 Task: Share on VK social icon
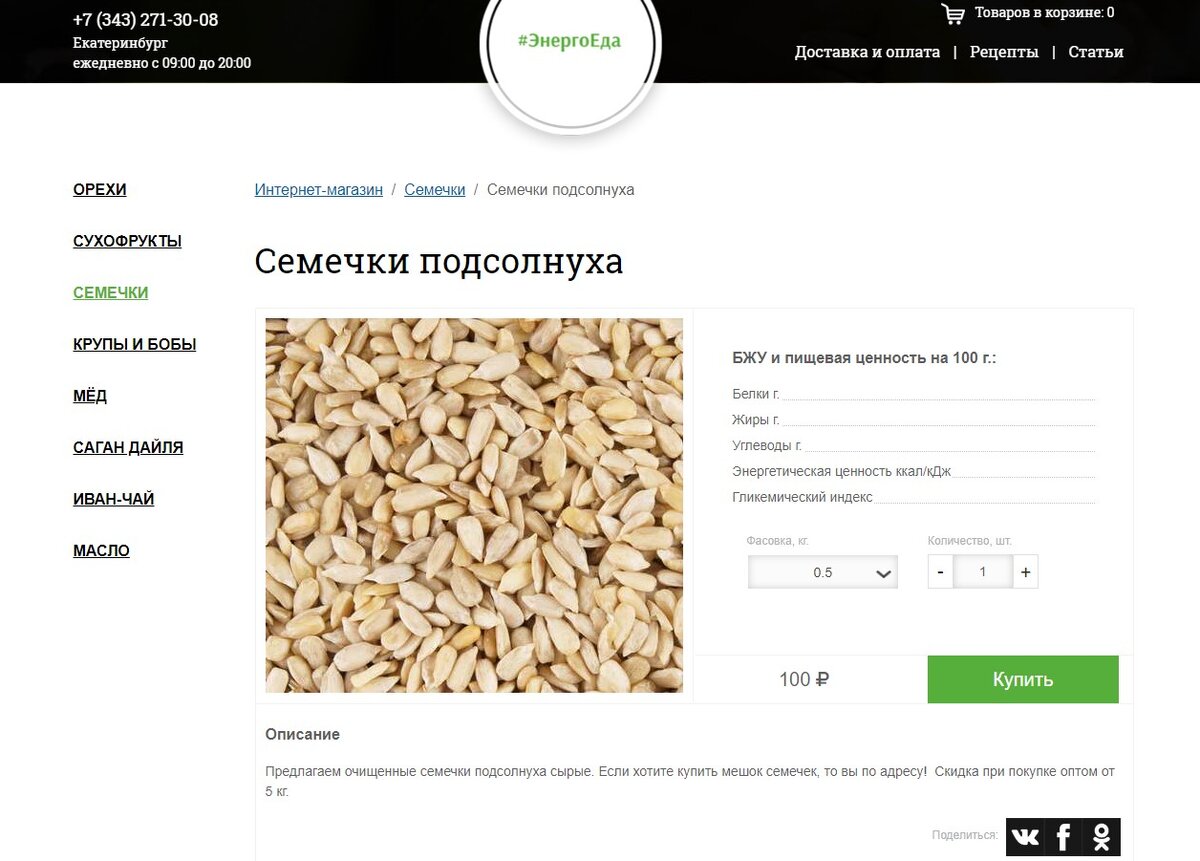point(1025,837)
